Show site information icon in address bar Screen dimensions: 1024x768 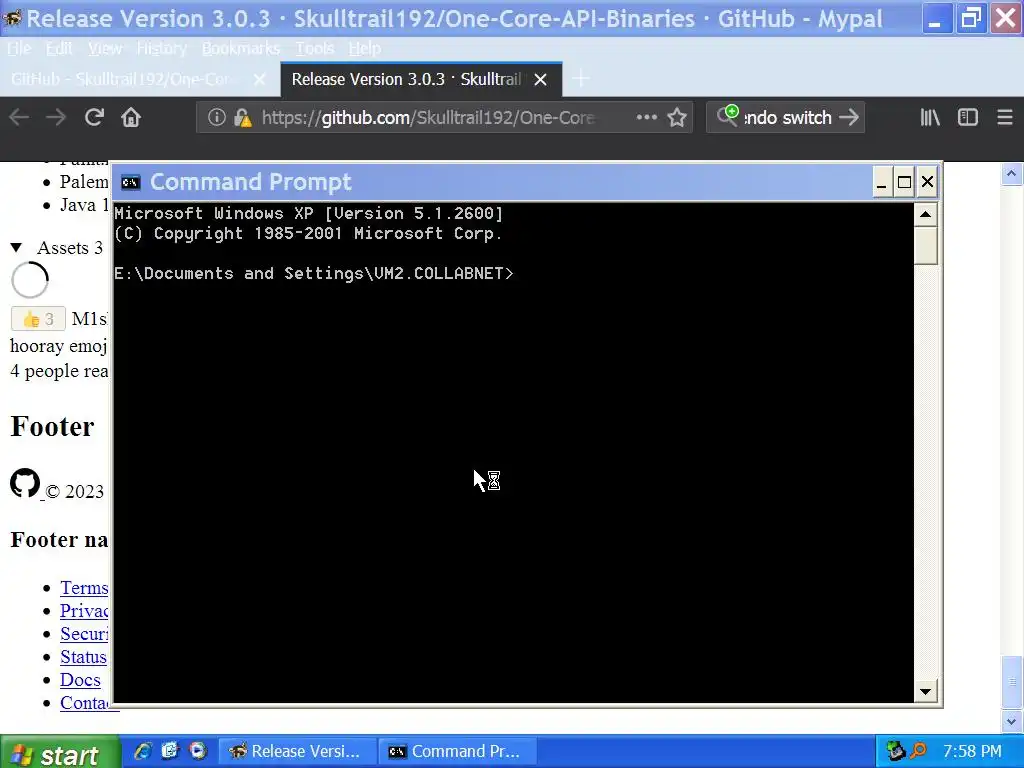pos(217,118)
